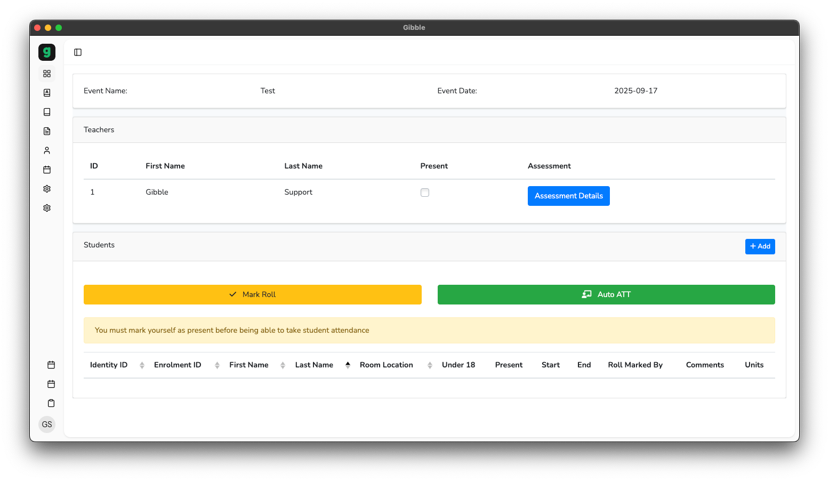
Task: Open the GS user avatar menu
Action: pyautogui.click(x=47, y=425)
